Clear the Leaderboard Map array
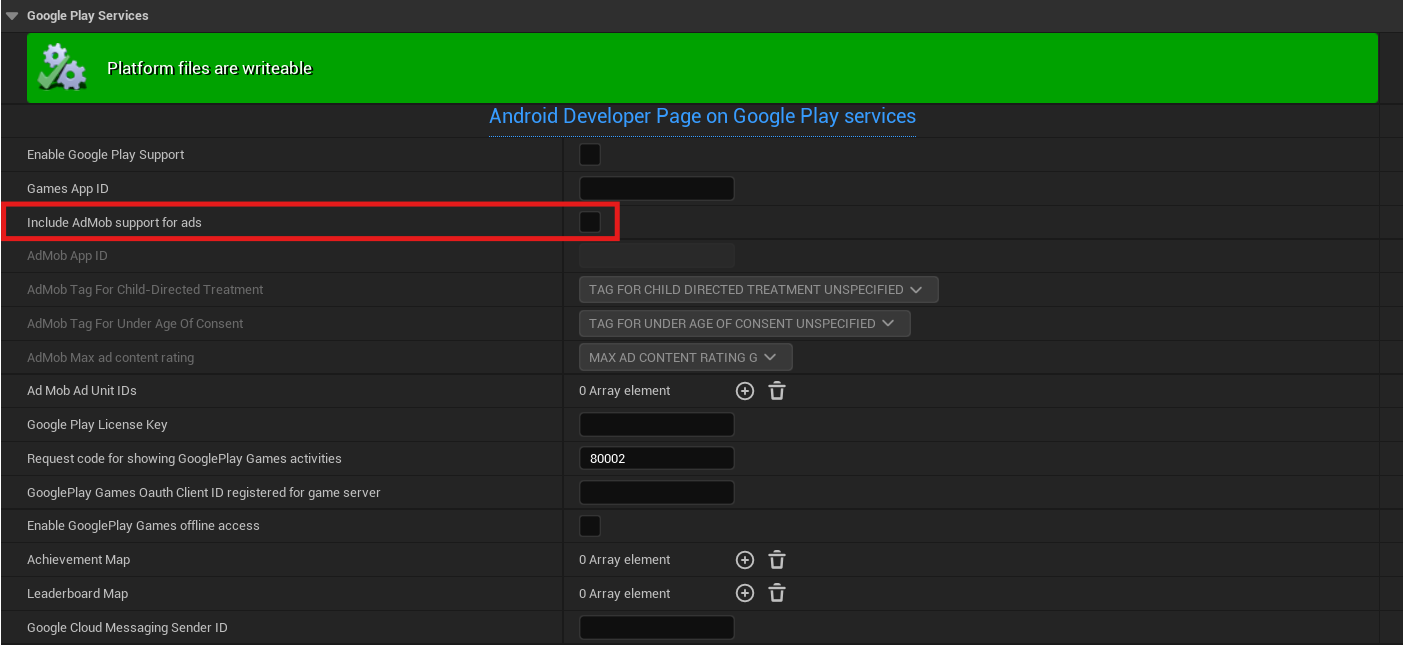 coord(777,594)
